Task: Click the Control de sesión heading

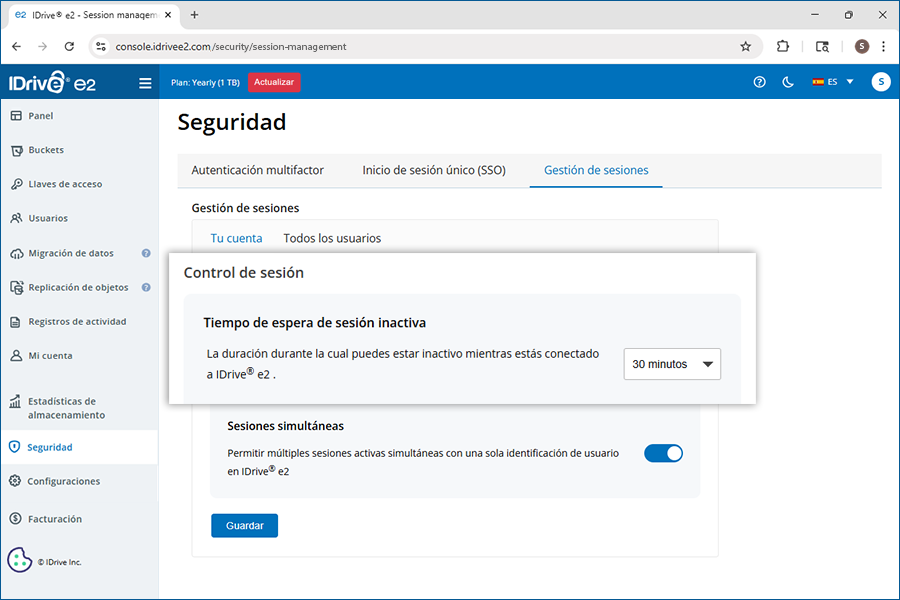Action: [x=244, y=273]
